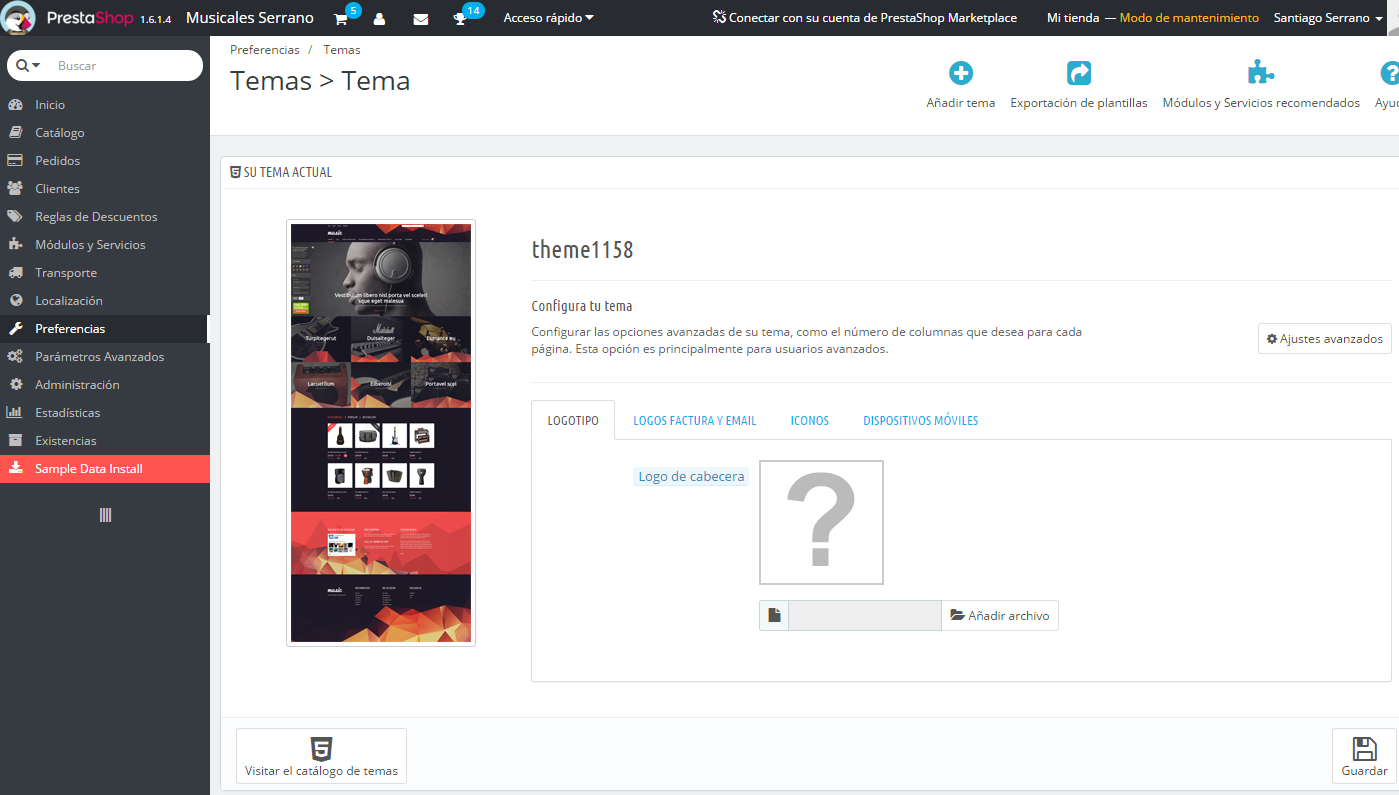Click the Estadísticas bar chart icon

coord(15,413)
